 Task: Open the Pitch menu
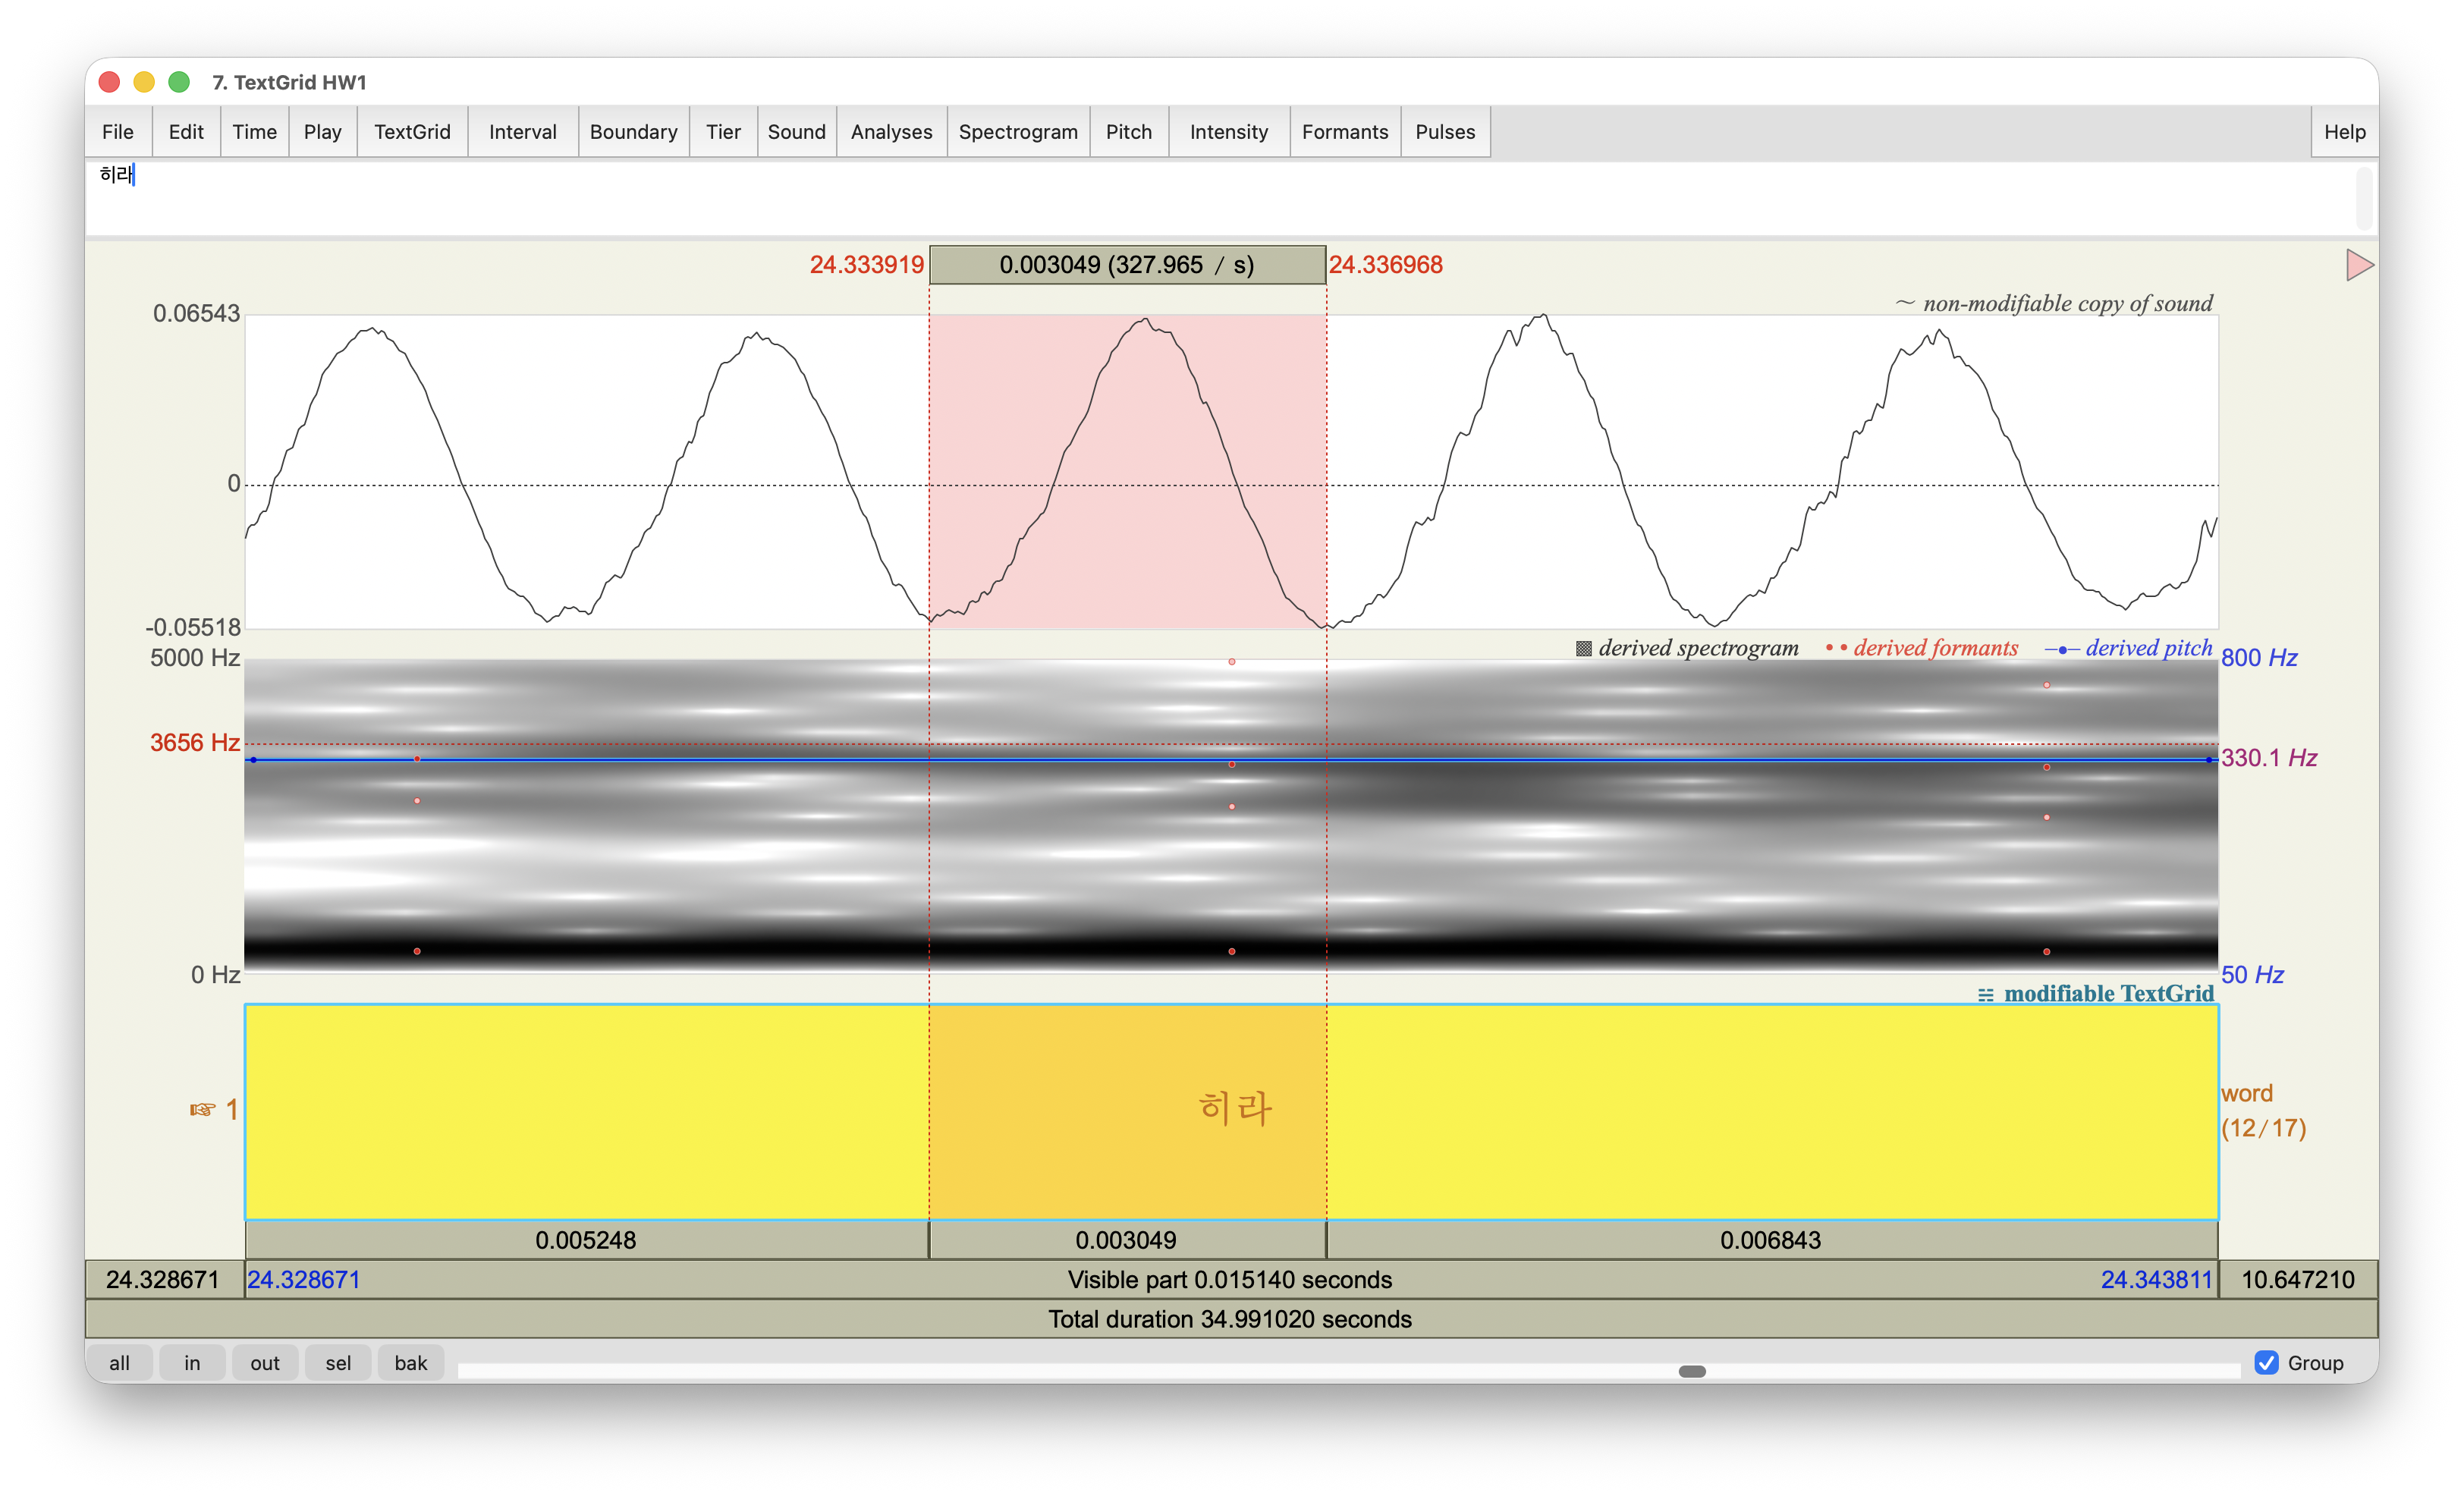[x=1128, y=132]
